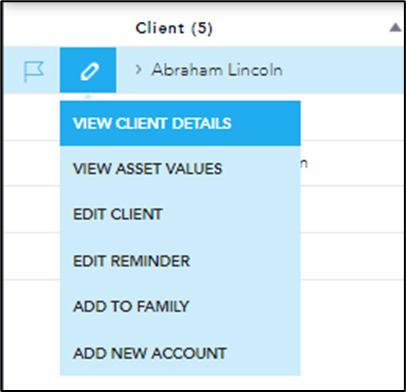Select Edit Client in the menu
406x392 pixels.
[180, 214]
